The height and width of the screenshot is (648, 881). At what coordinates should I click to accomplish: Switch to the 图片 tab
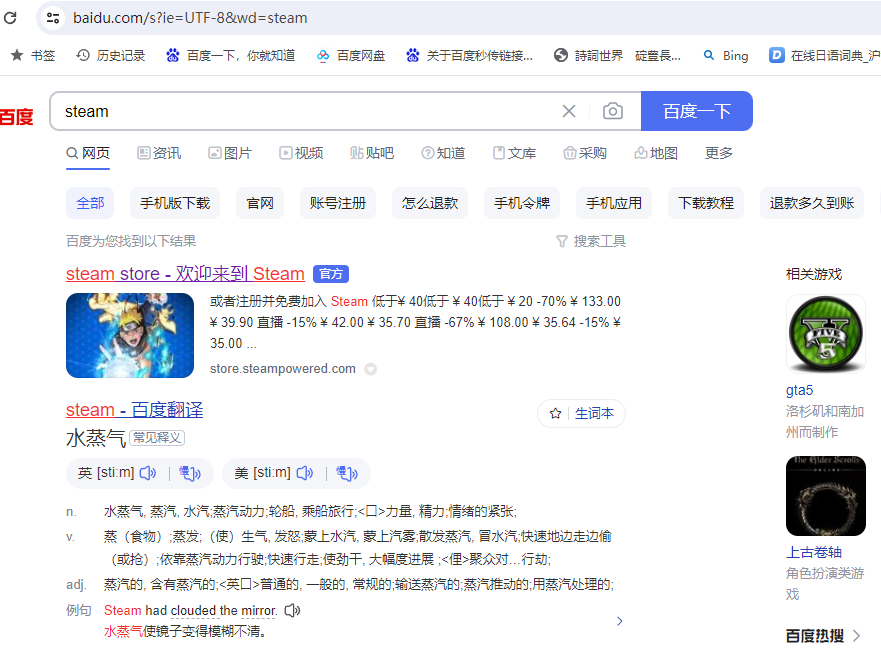[230, 153]
